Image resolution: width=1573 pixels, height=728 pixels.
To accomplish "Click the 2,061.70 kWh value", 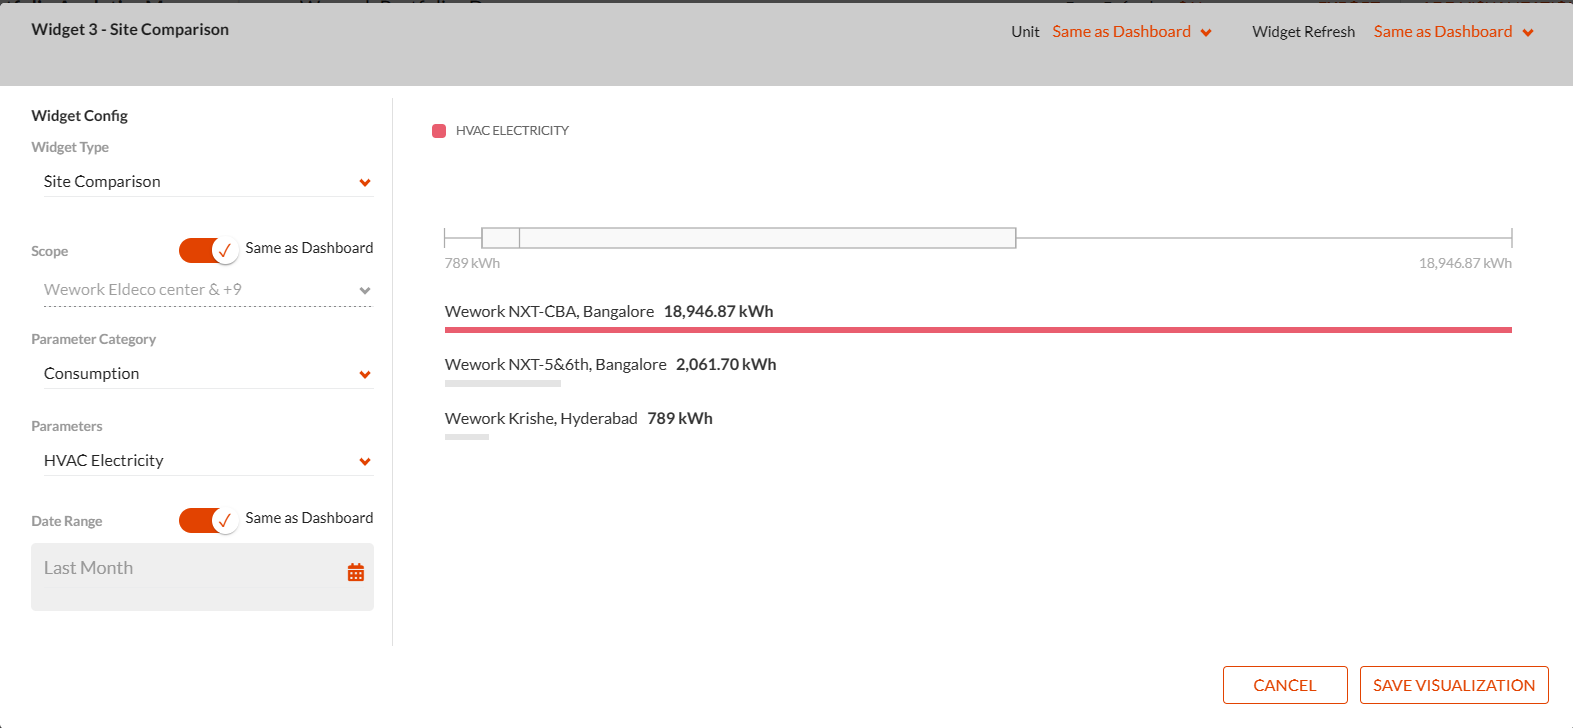I will [726, 365].
